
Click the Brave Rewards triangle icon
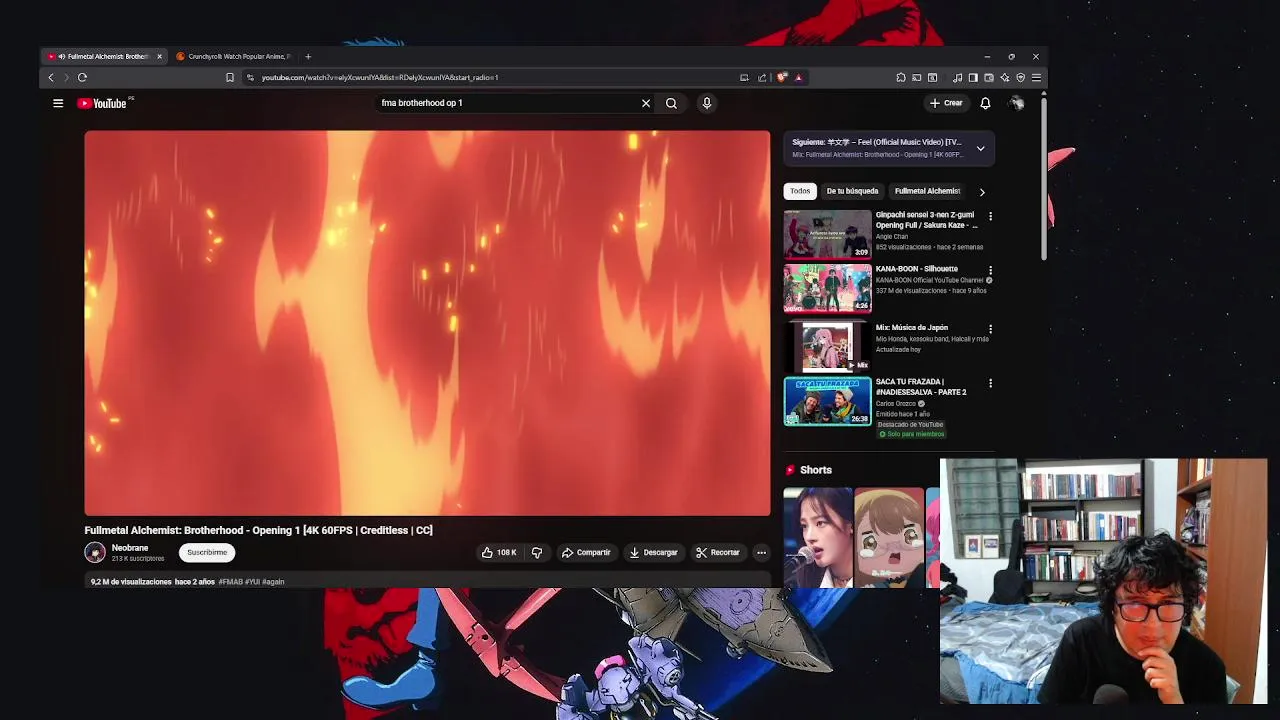tap(798, 77)
